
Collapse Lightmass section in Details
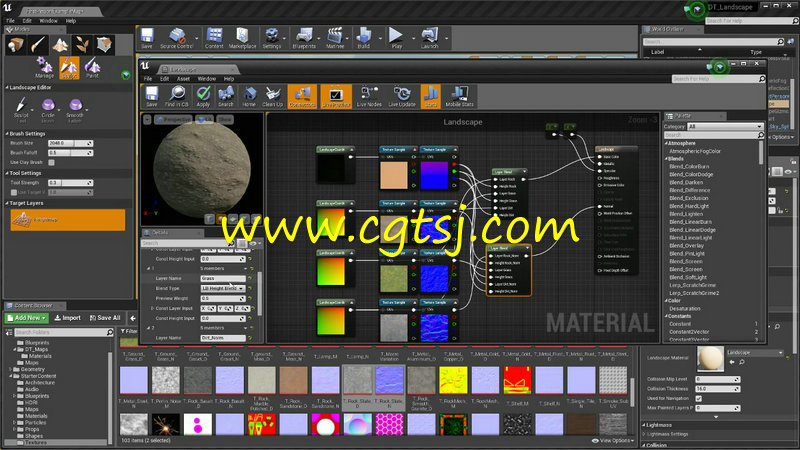[644, 425]
